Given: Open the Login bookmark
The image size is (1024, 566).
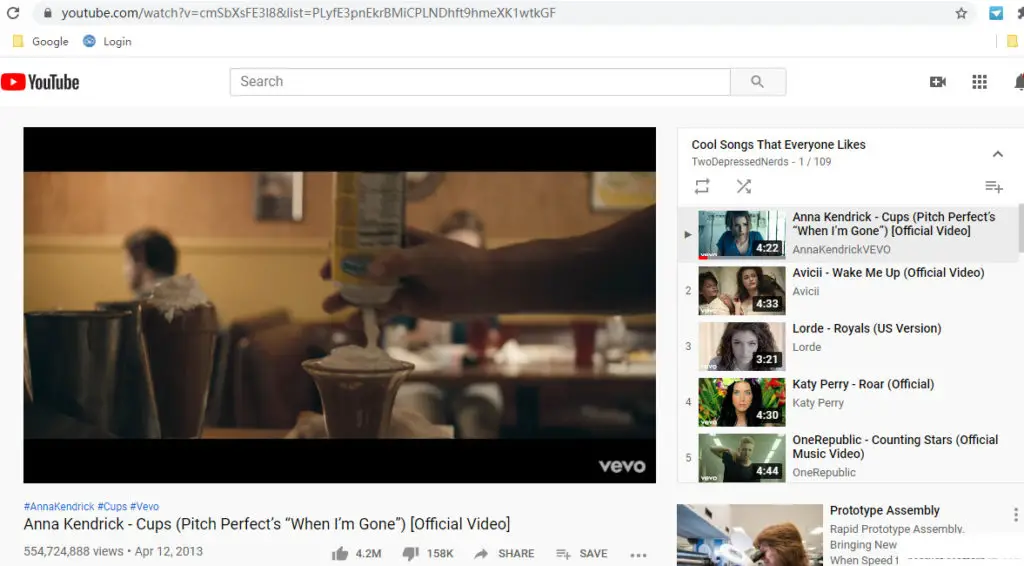Looking at the screenshot, I should point(107,41).
